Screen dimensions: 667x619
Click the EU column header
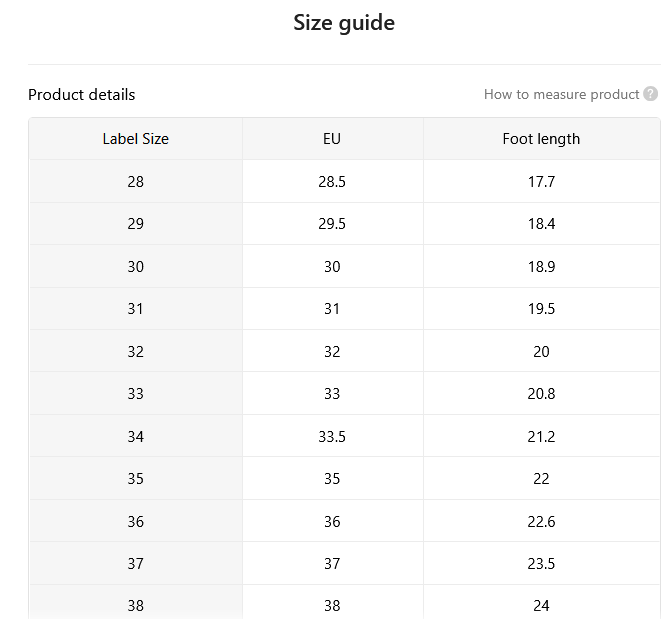point(332,139)
